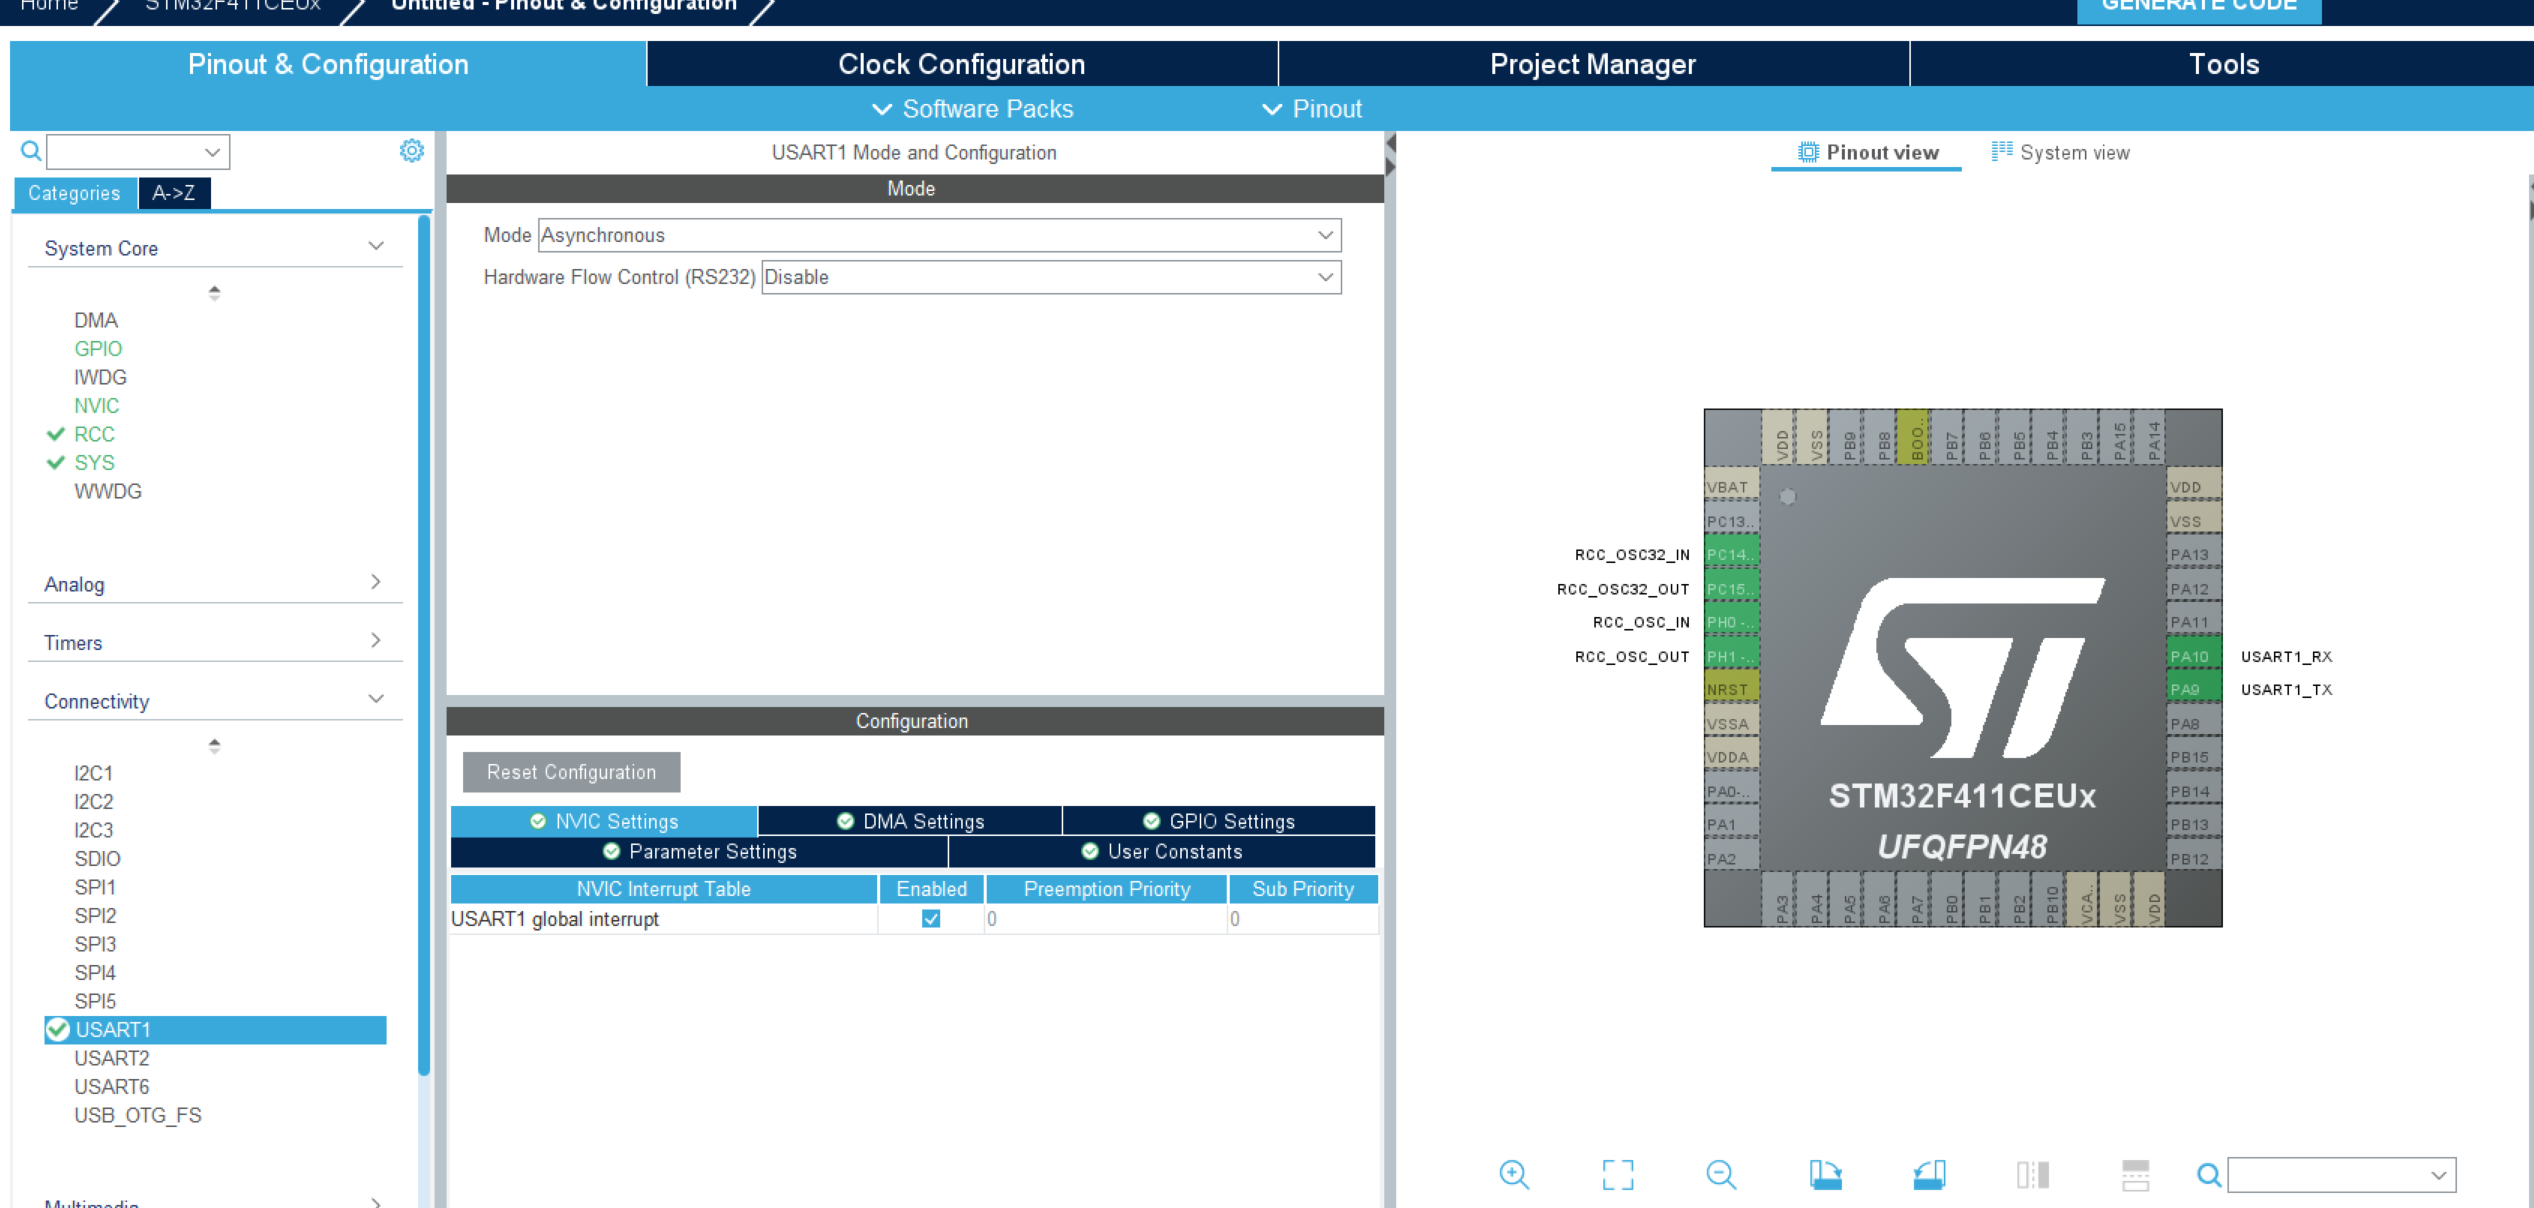Open the USART1 Mode dropdown
Screen dimensions: 2534x1208
click(x=939, y=235)
